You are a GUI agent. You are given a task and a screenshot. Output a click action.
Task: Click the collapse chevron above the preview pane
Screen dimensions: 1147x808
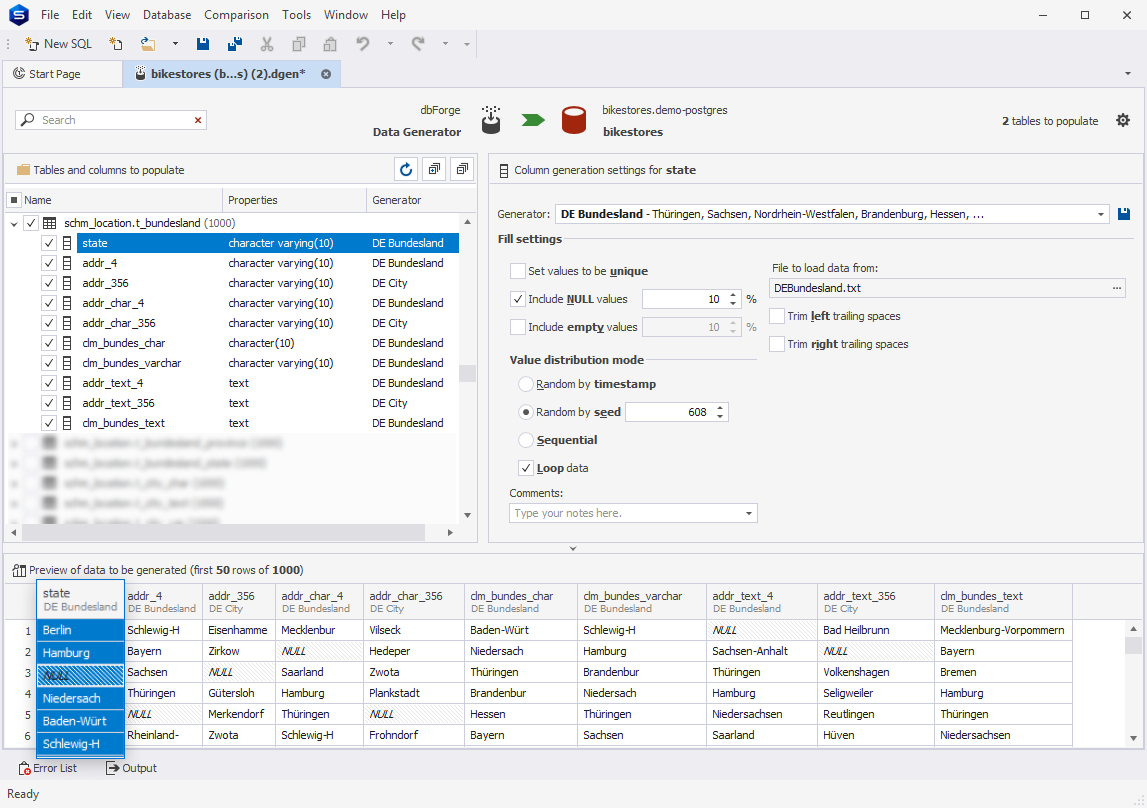click(x=573, y=548)
